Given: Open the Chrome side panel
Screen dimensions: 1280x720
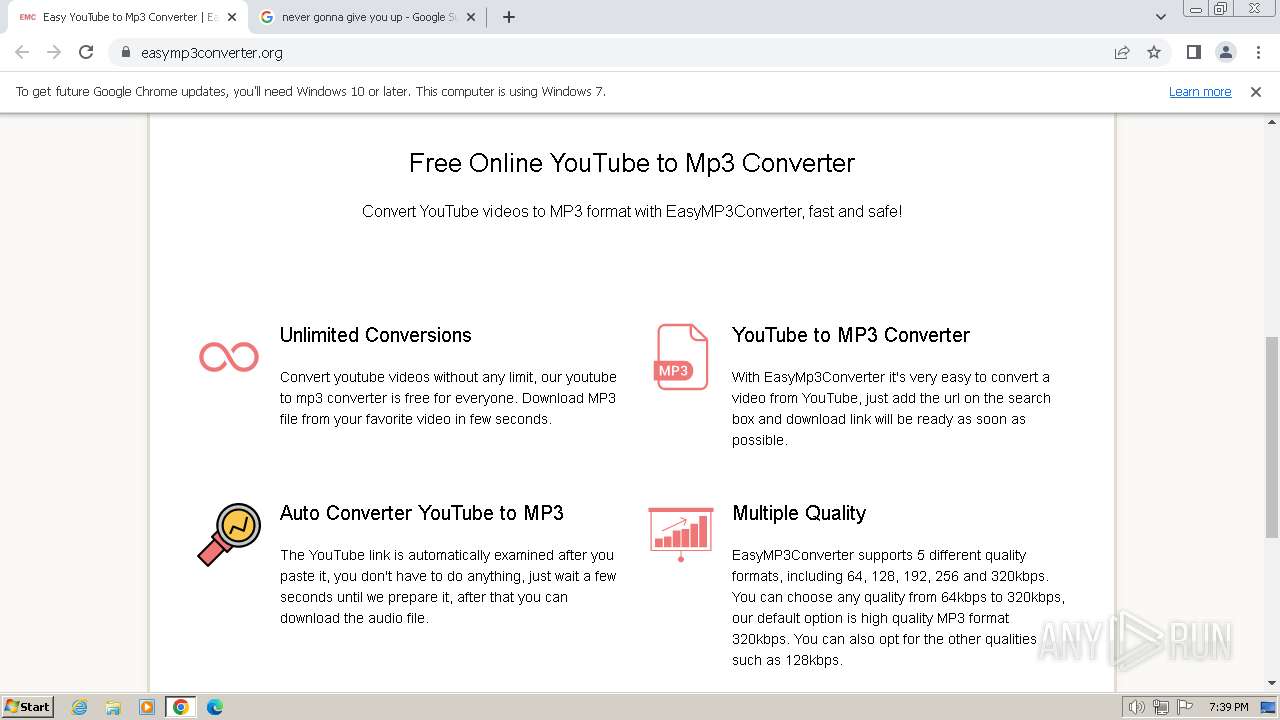Looking at the screenshot, I should click(1193, 52).
